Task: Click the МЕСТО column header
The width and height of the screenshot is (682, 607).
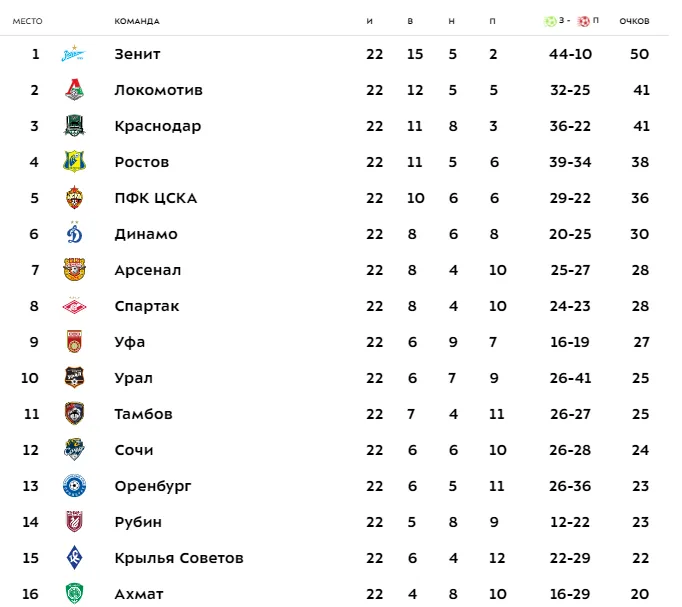Action: coord(27,21)
